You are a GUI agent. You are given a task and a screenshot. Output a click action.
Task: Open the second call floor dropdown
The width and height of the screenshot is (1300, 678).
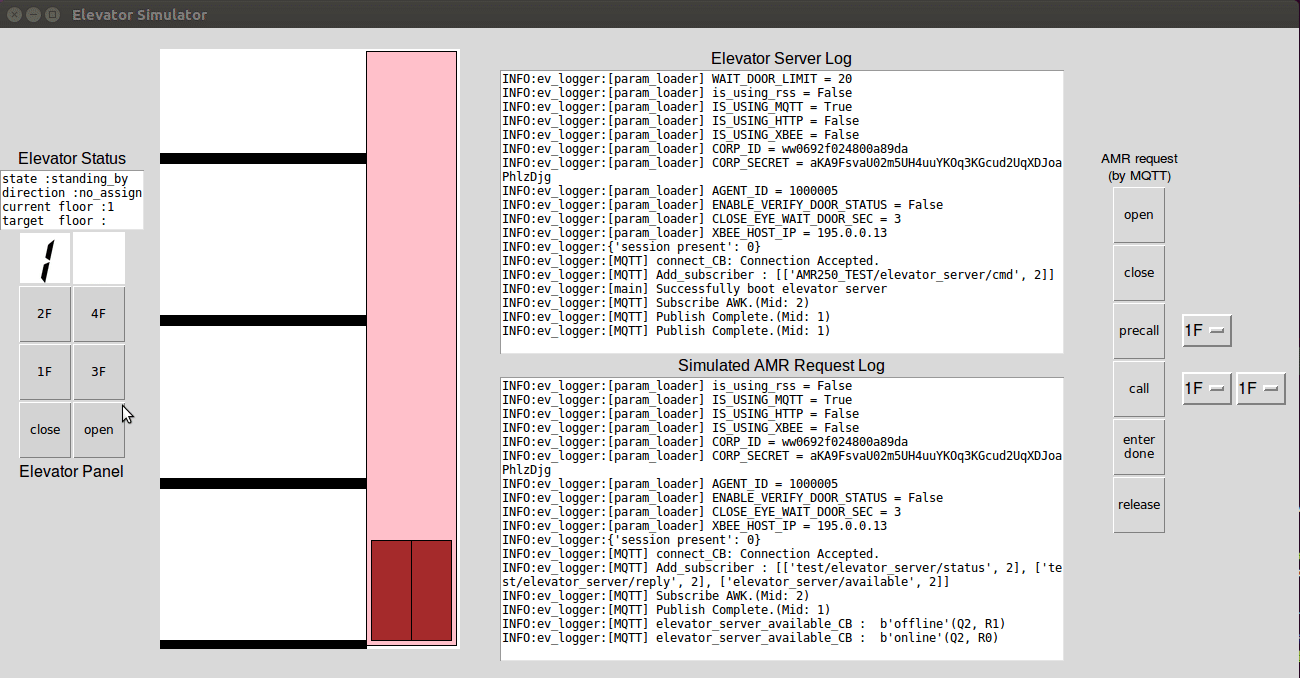tap(1261, 389)
